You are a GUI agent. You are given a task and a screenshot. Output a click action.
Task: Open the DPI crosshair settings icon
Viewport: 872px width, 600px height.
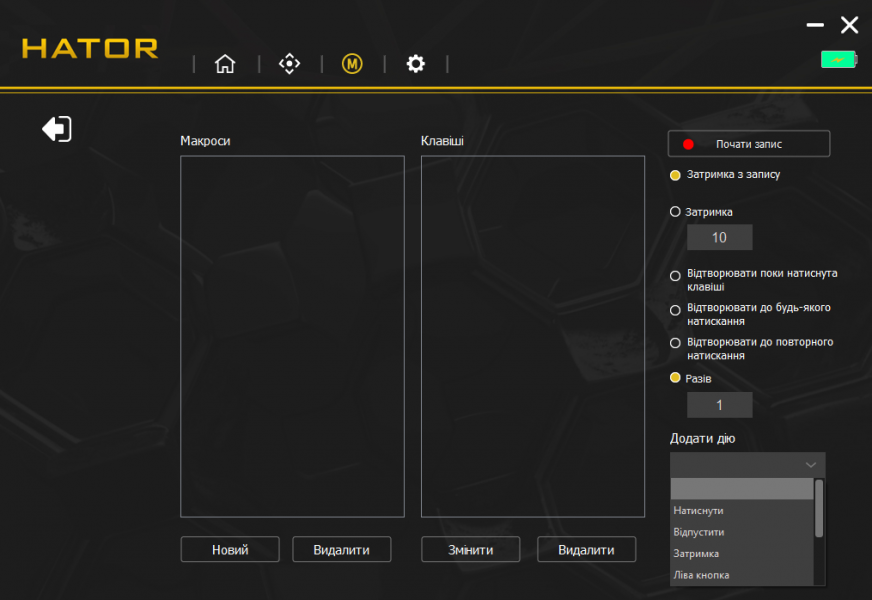coord(289,64)
